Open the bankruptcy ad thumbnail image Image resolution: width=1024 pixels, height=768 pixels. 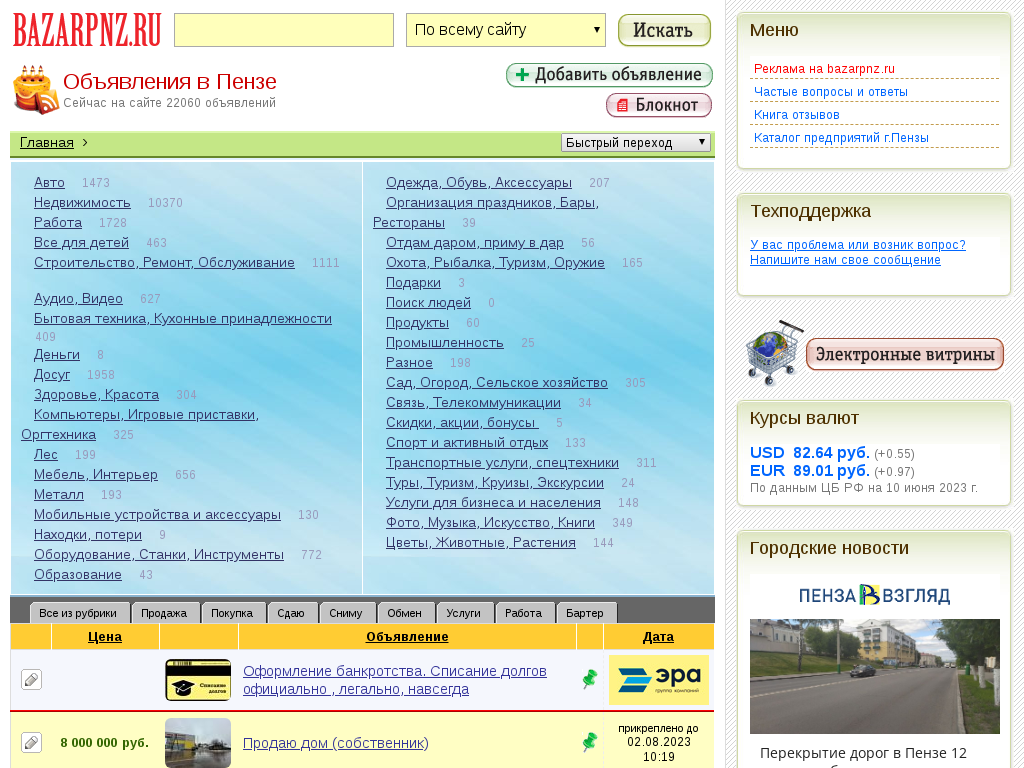tap(198, 680)
